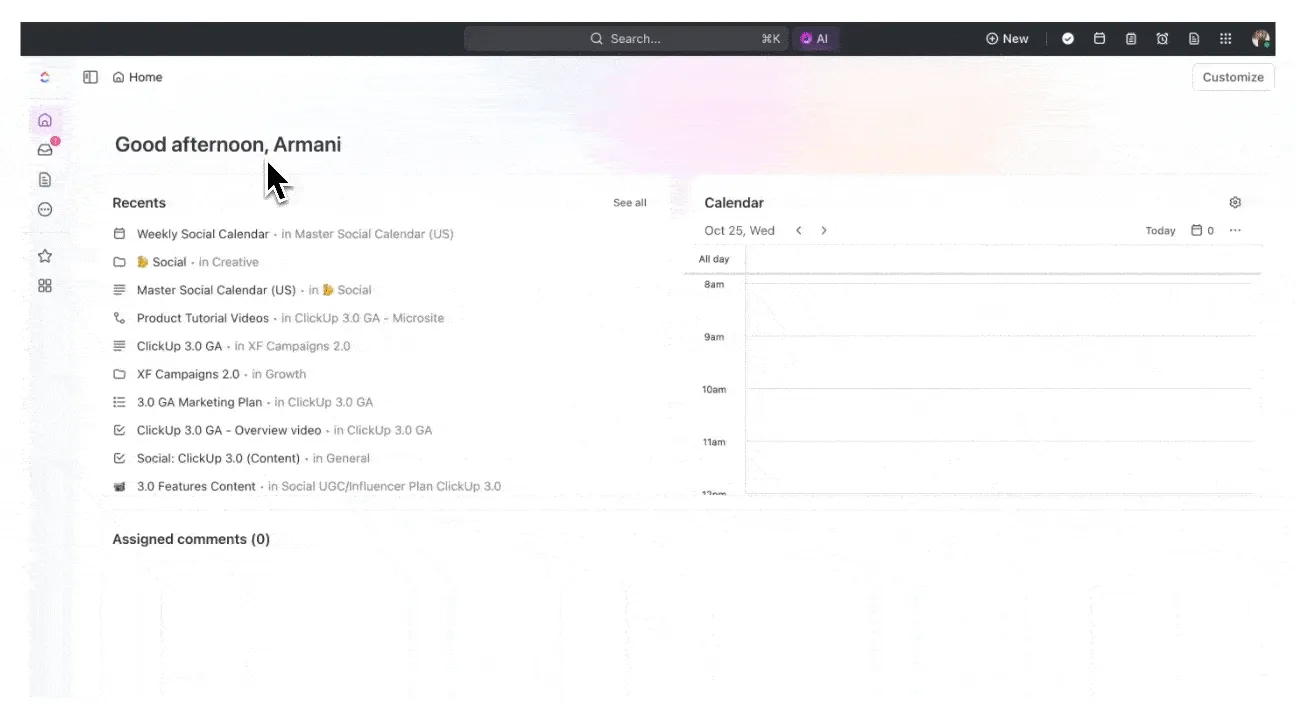
Task: Open Master Social Calendar (US) recent item
Action: tap(216, 290)
